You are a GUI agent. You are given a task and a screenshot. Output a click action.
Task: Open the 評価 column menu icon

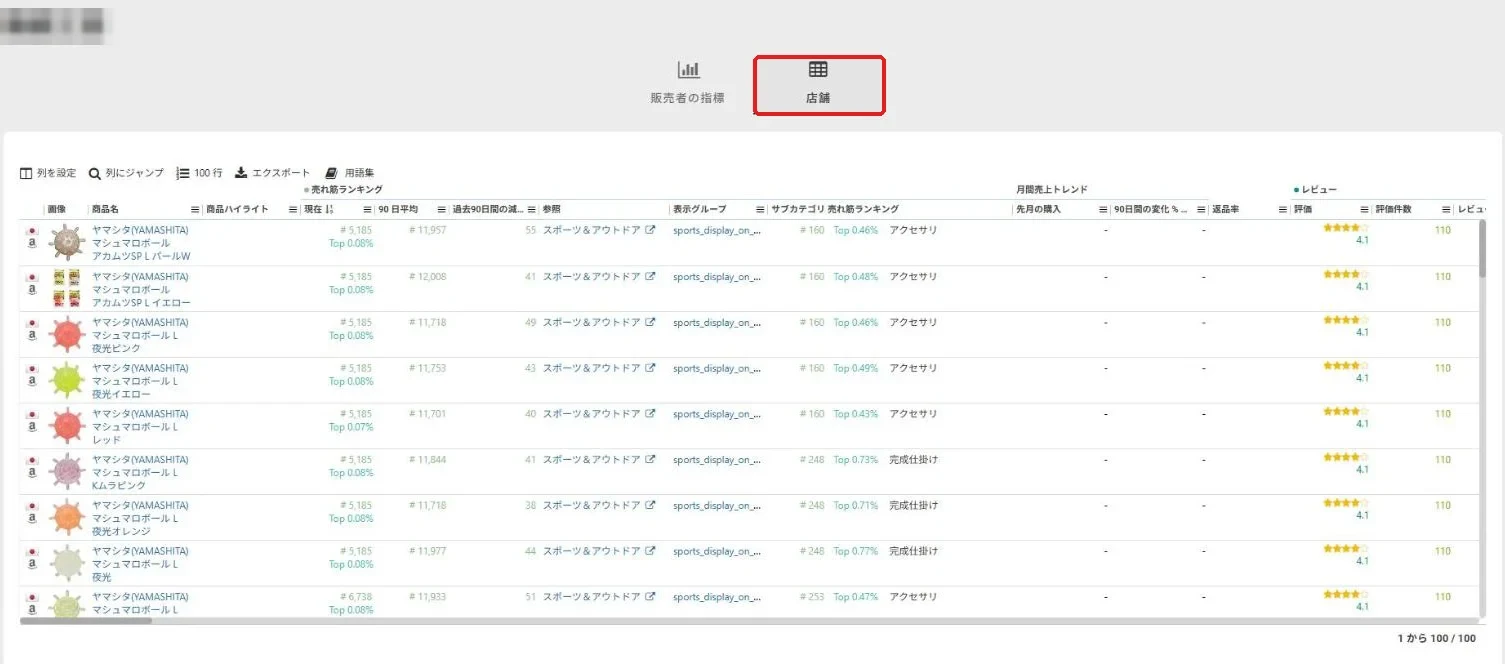pyautogui.click(x=1364, y=209)
